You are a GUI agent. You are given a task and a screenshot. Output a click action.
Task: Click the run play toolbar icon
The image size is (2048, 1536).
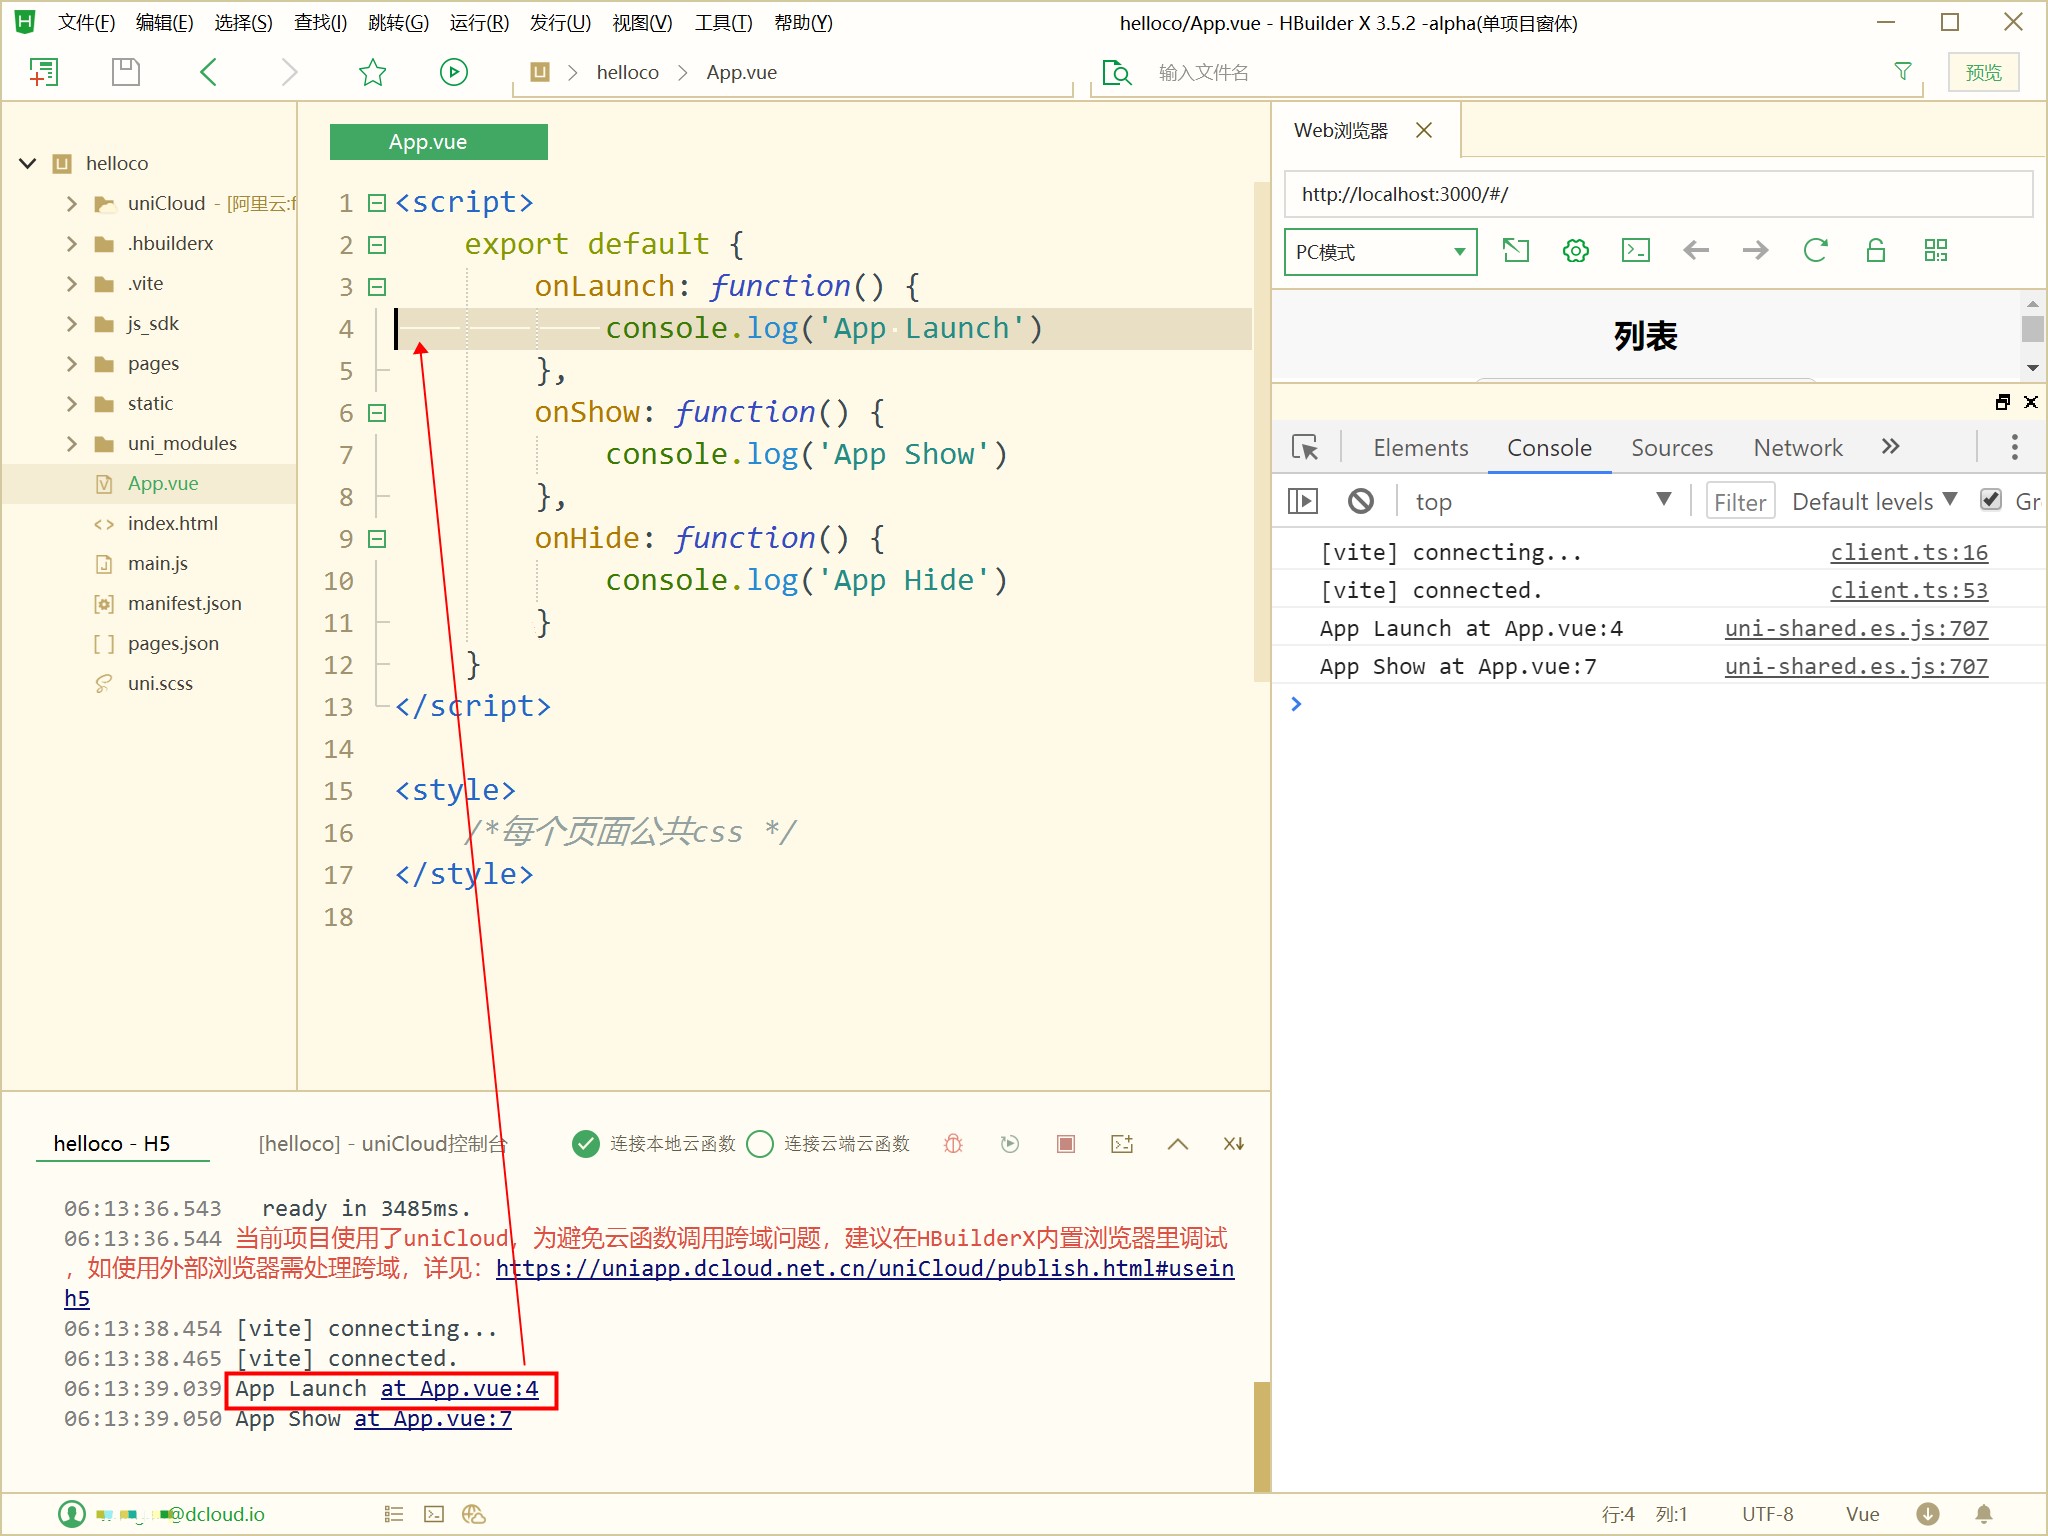(x=454, y=72)
